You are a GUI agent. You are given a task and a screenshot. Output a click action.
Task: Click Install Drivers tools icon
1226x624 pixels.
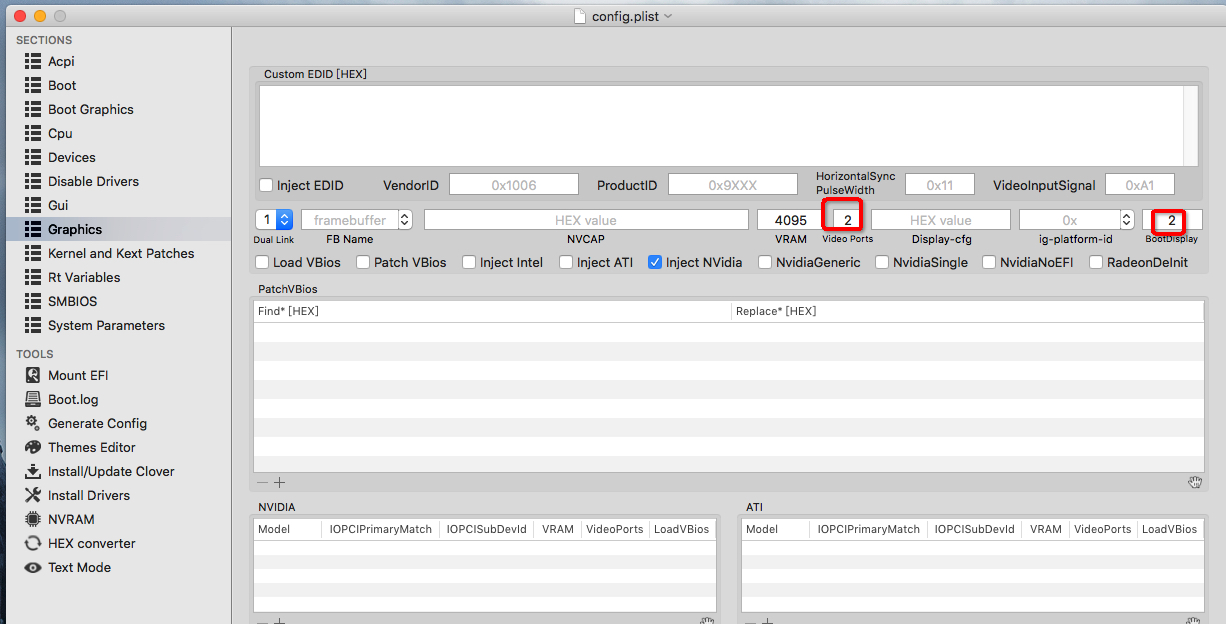32,495
